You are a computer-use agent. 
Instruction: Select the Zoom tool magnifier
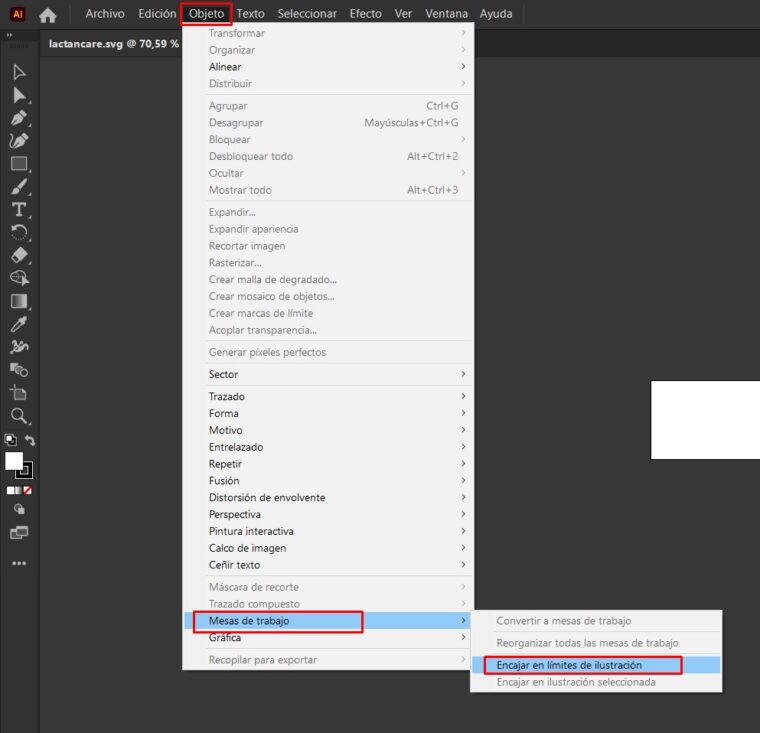[x=19, y=416]
